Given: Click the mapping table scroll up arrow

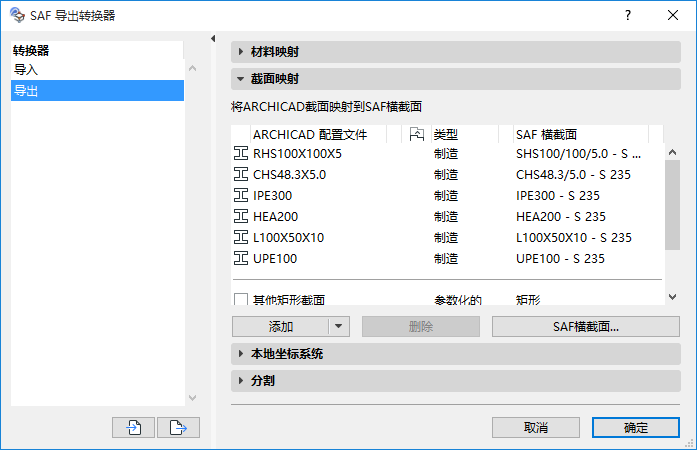Looking at the screenshot, I should [x=673, y=153].
